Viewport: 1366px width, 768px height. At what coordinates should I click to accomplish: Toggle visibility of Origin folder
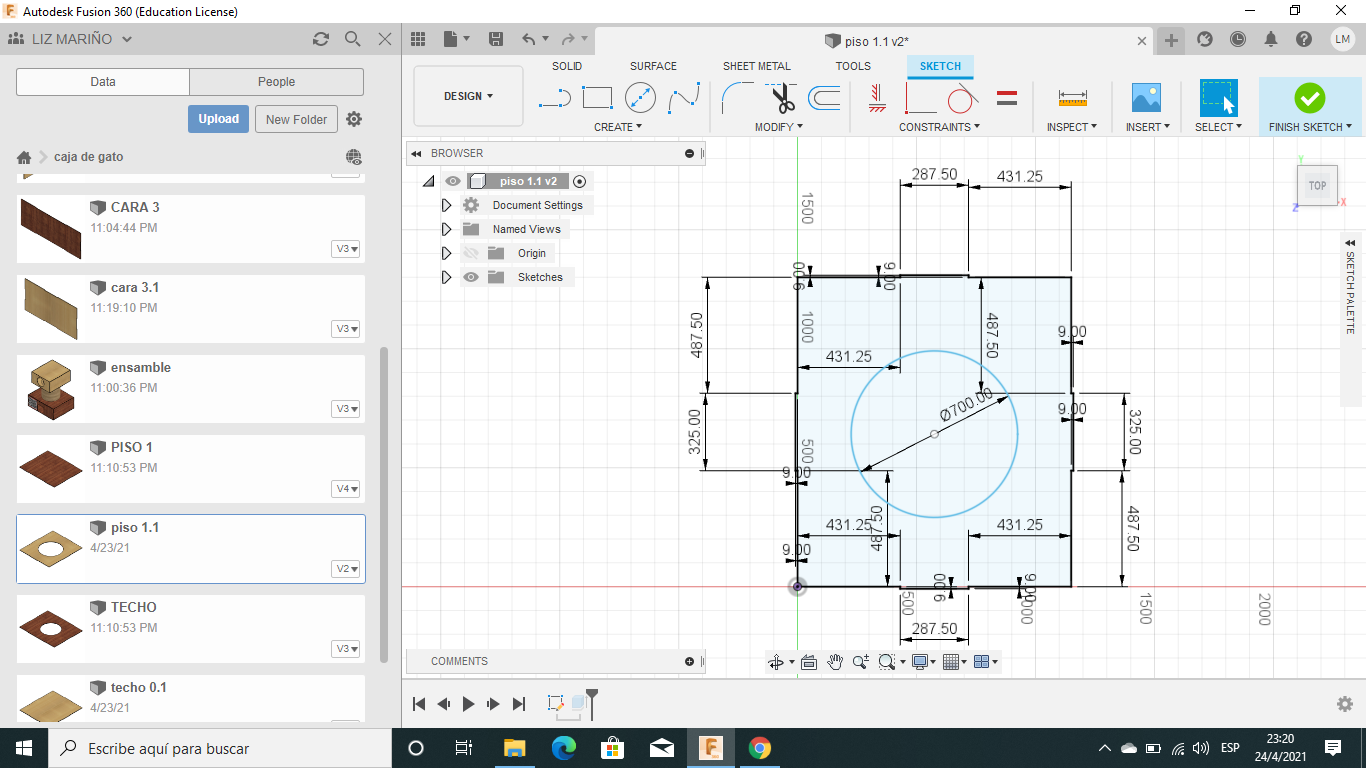coord(471,253)
